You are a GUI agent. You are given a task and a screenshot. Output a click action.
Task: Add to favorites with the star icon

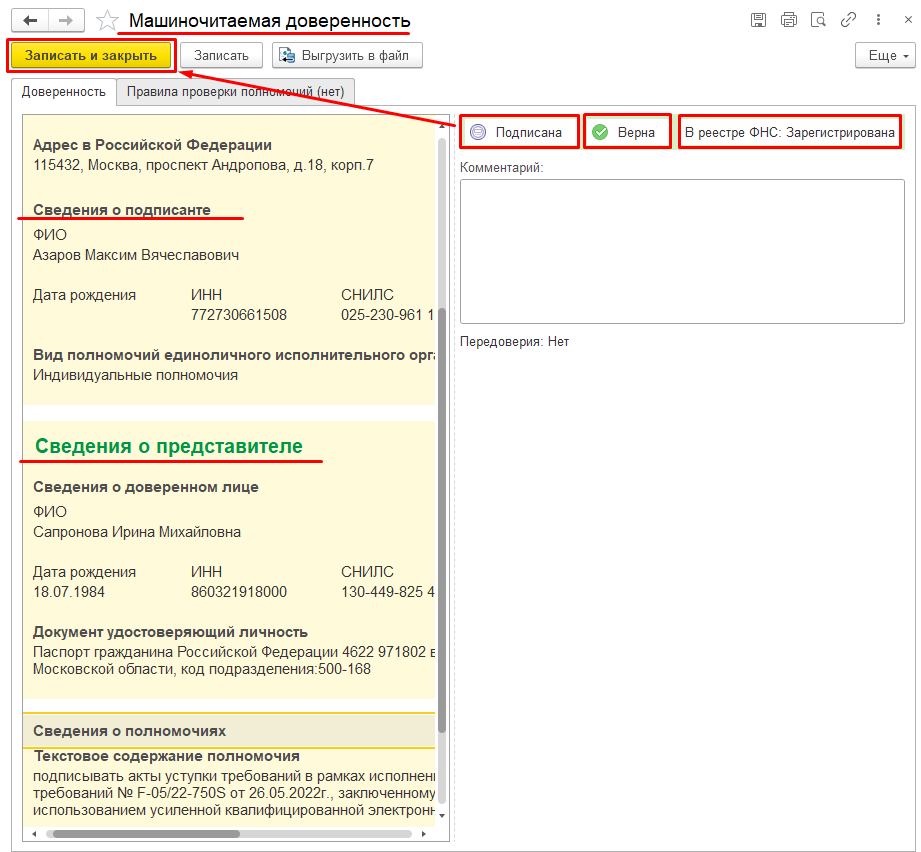107,21
